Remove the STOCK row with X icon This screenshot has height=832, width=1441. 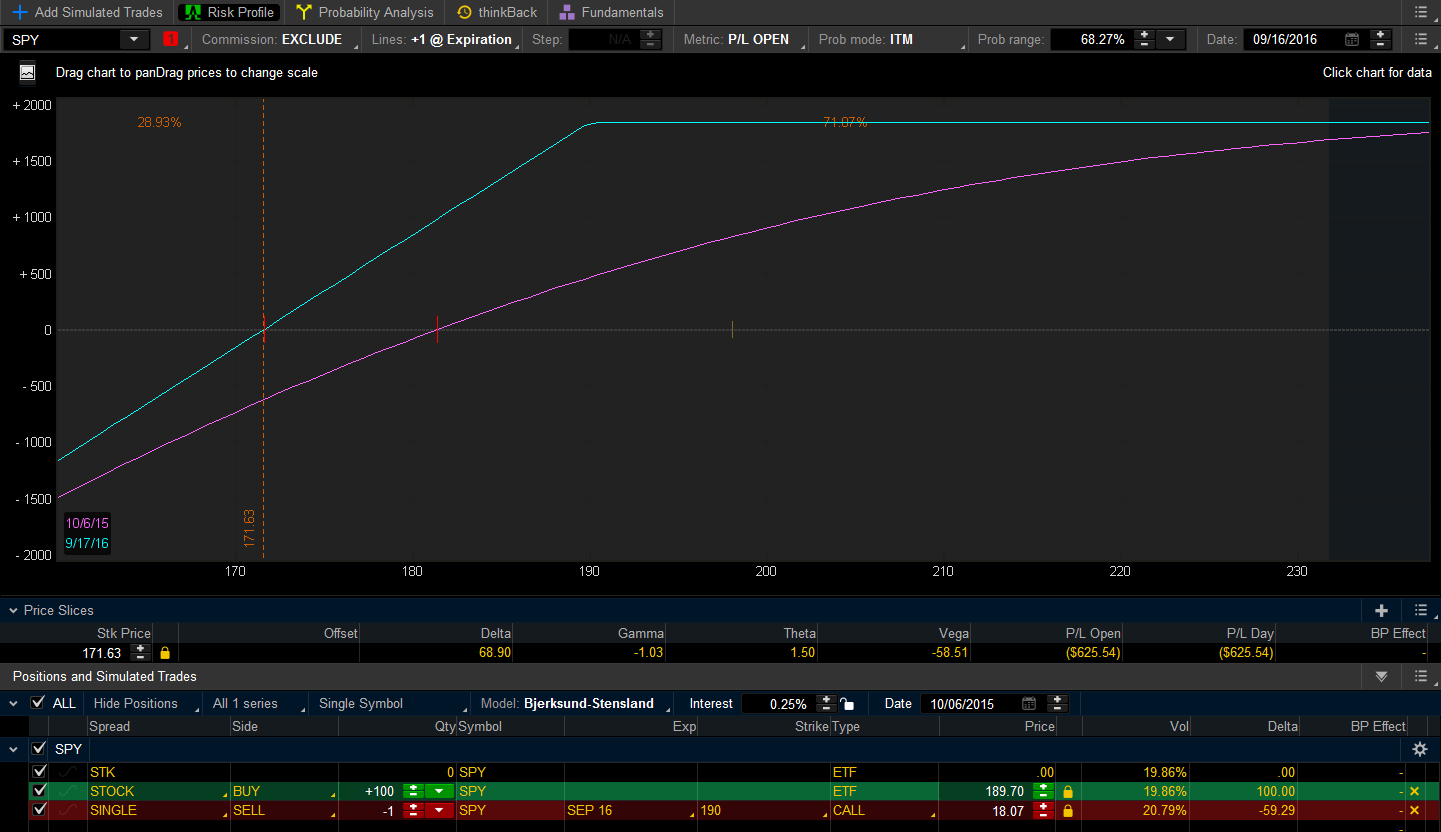1414,791
